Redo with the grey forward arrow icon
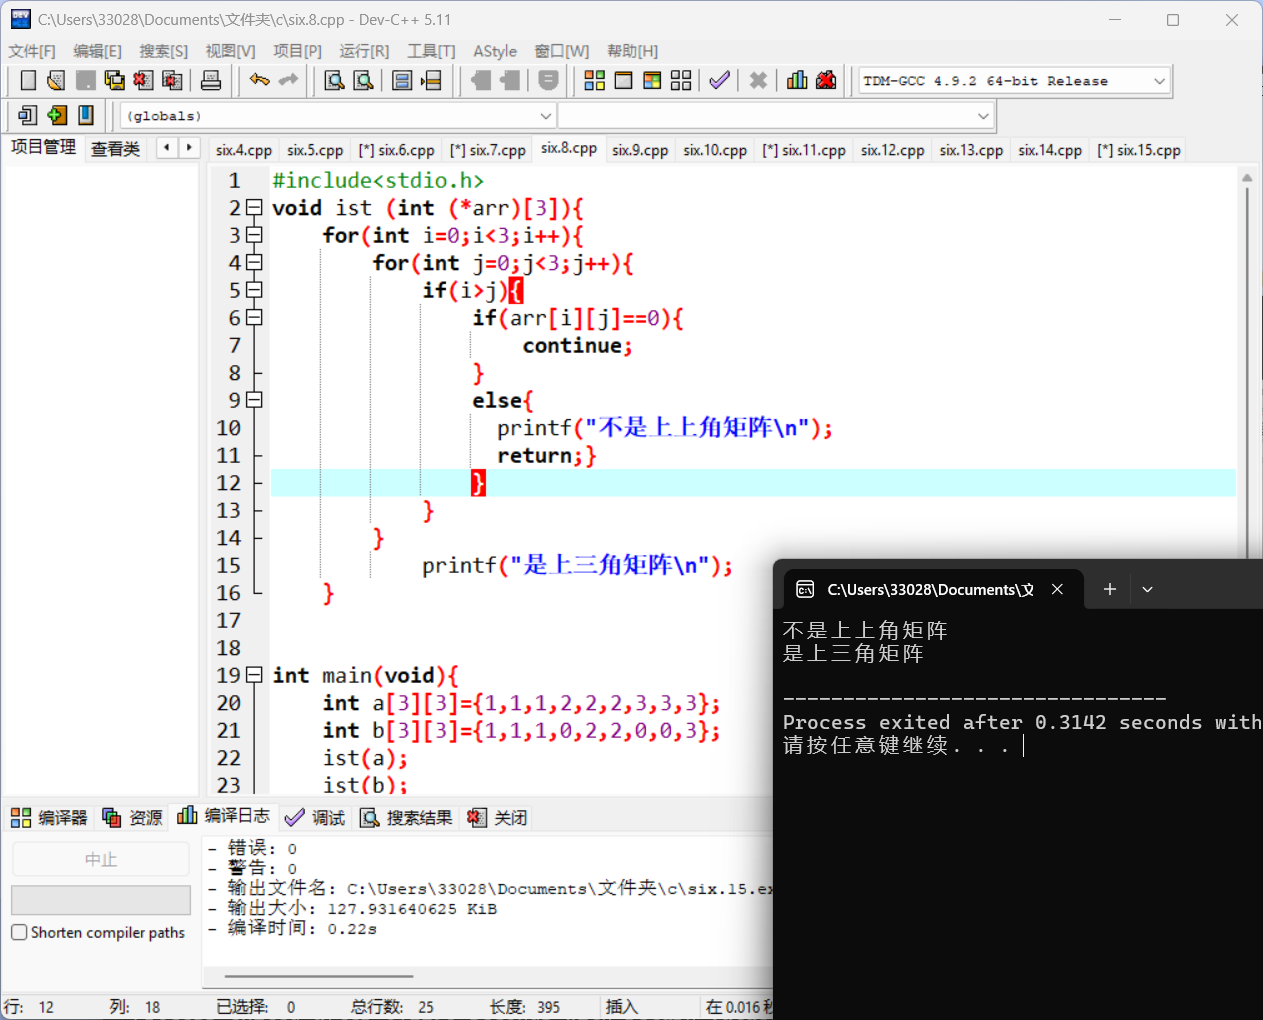The width and height of the screenshot is (1263, 1020). 288,80
